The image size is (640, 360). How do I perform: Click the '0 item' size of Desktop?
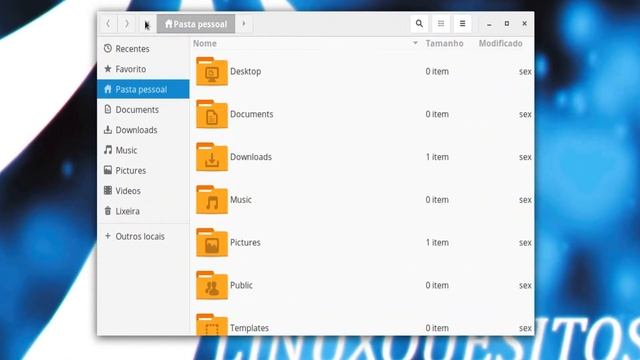(x=437, y=71)
